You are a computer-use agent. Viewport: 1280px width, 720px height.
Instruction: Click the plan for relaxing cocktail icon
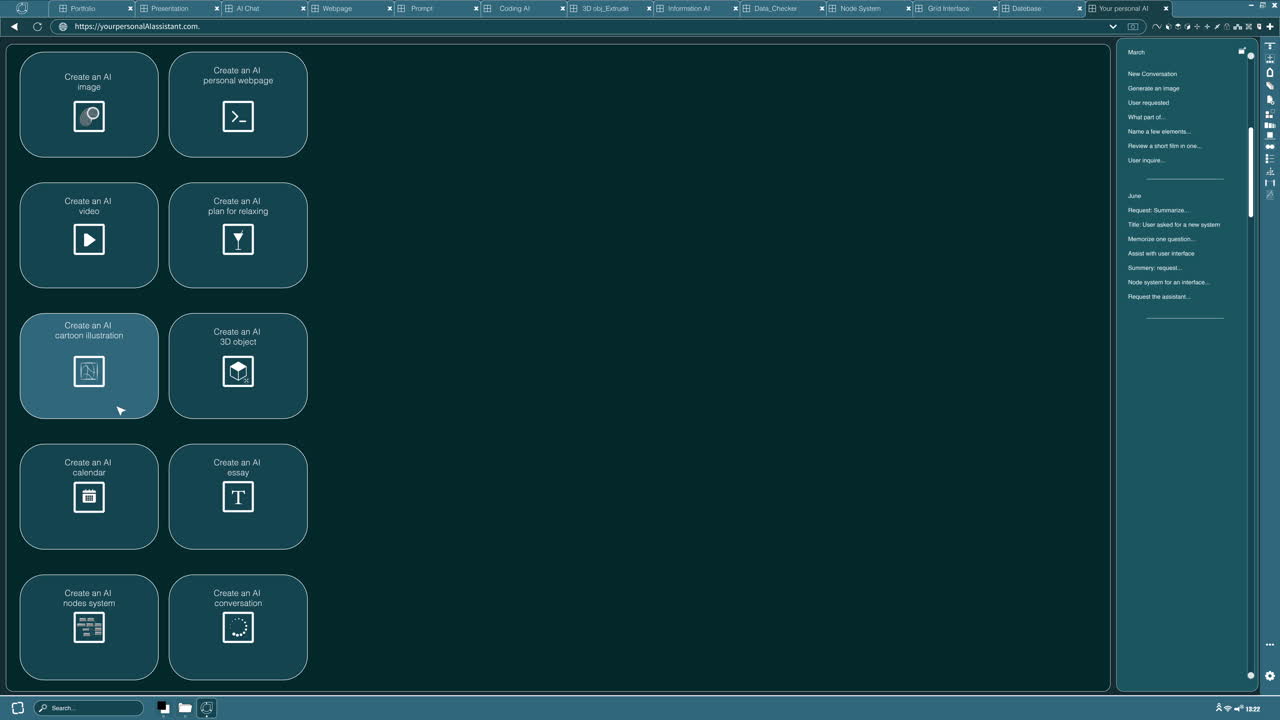coord(238,240)
